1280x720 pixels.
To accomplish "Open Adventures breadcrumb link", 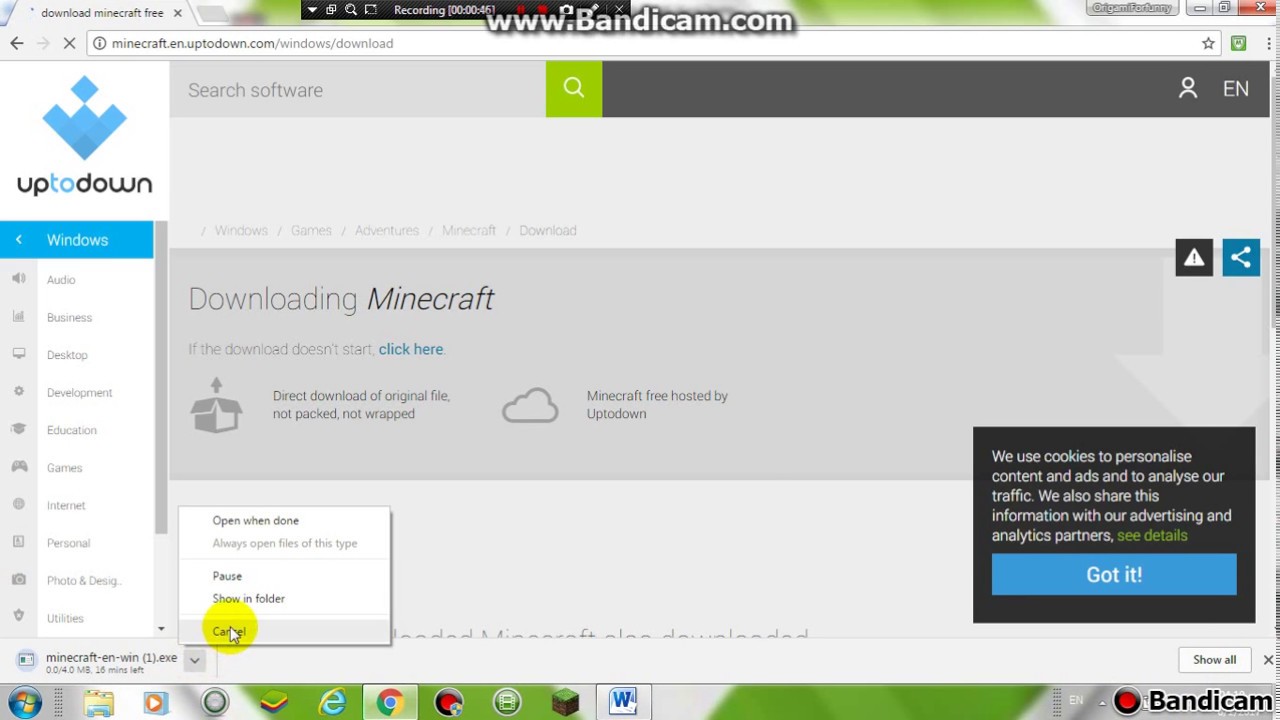I will pyautogui.click(x=387, y=230).
